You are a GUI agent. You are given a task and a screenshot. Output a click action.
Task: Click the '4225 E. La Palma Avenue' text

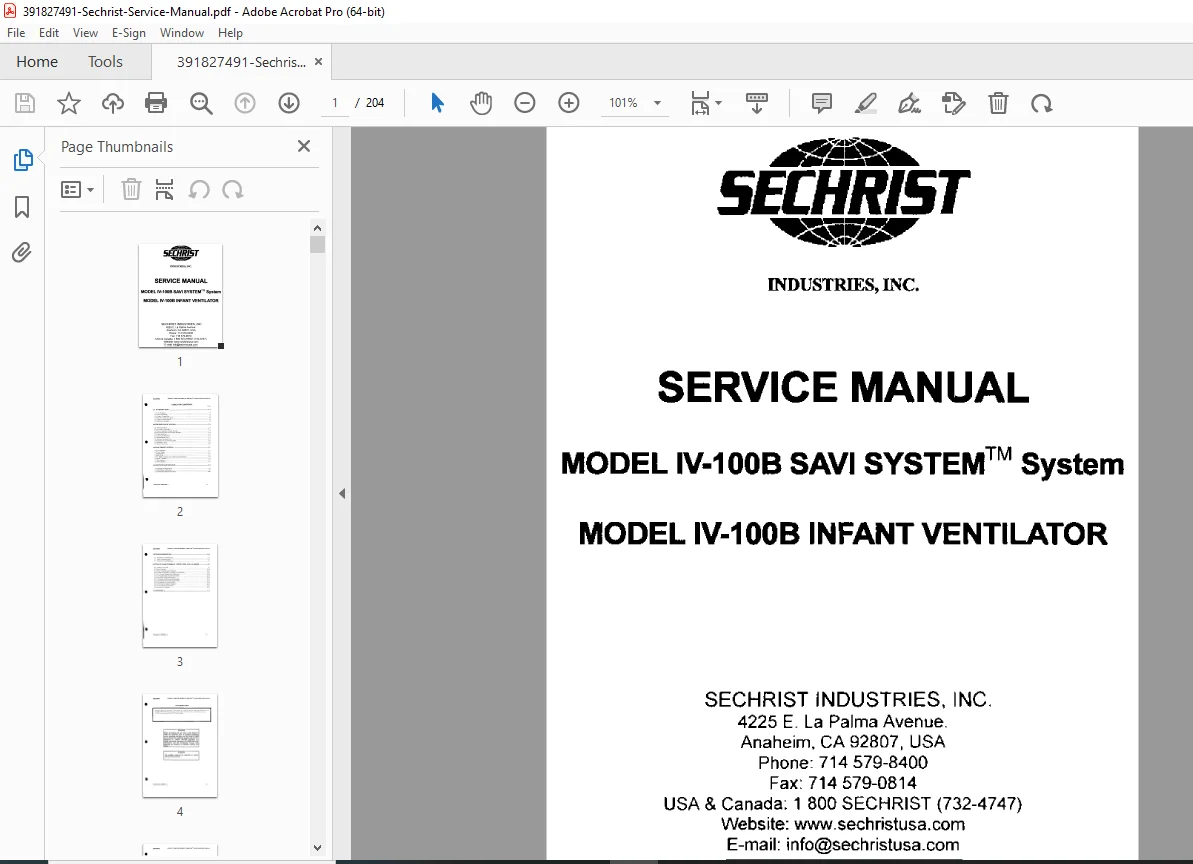842,721
